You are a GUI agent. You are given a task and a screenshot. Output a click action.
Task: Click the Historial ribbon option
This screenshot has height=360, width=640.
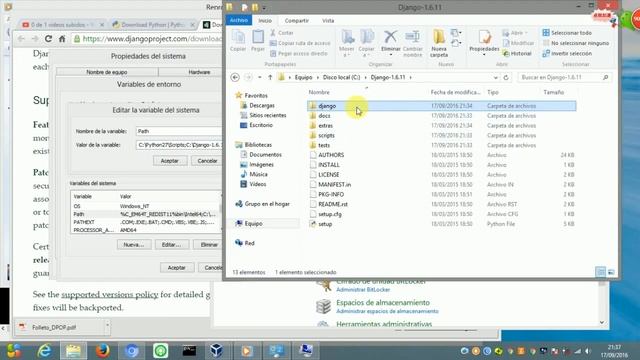(x=517, y=53)
